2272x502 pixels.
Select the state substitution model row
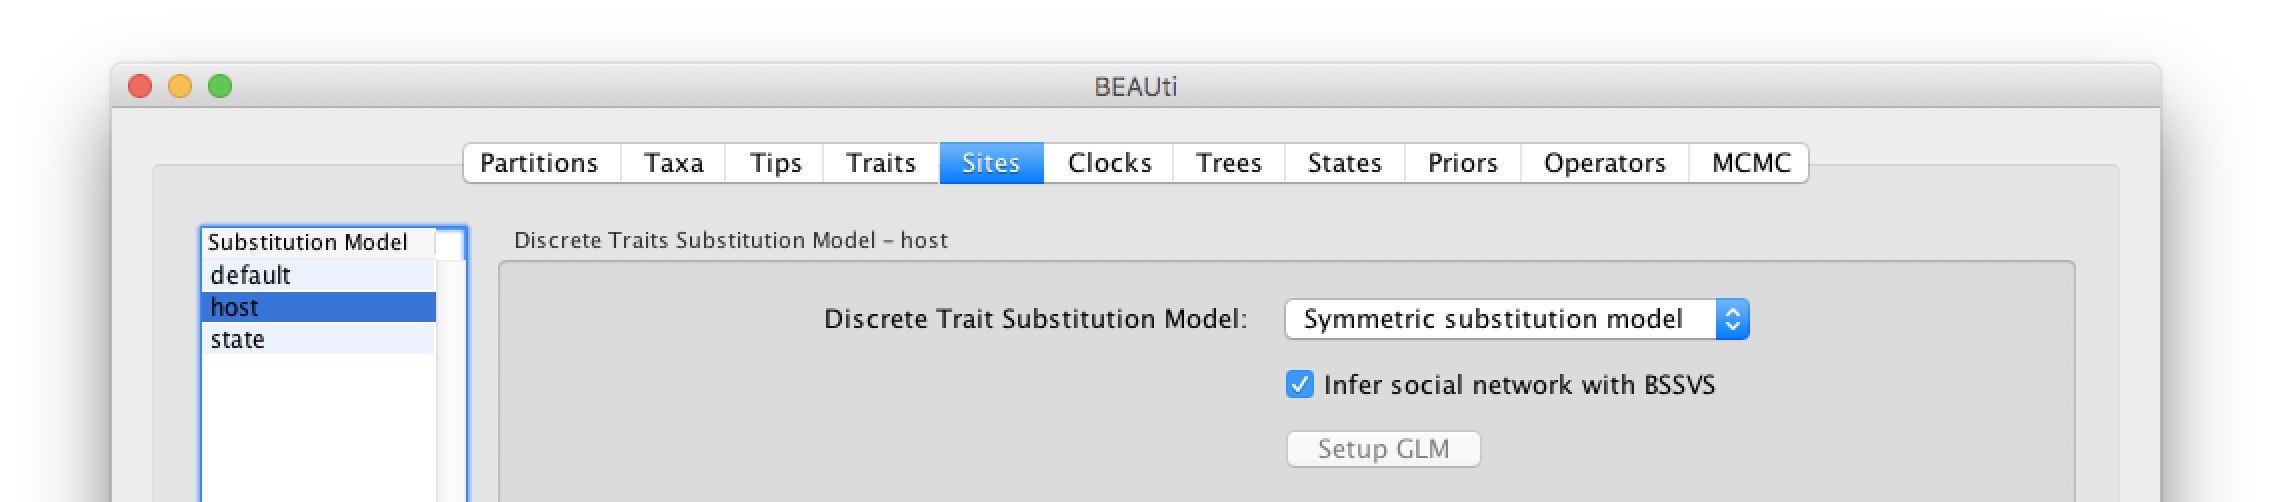pyautogui.click(x=319, y=339)
